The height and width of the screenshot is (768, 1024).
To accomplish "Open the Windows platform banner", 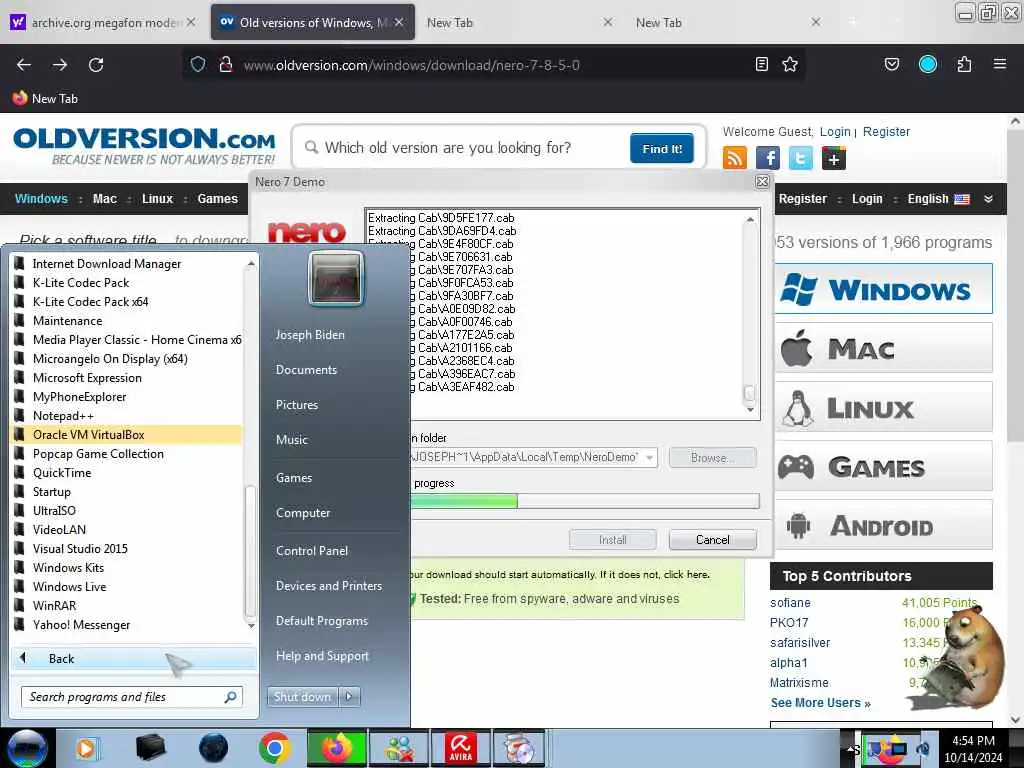I will (884, 289).
